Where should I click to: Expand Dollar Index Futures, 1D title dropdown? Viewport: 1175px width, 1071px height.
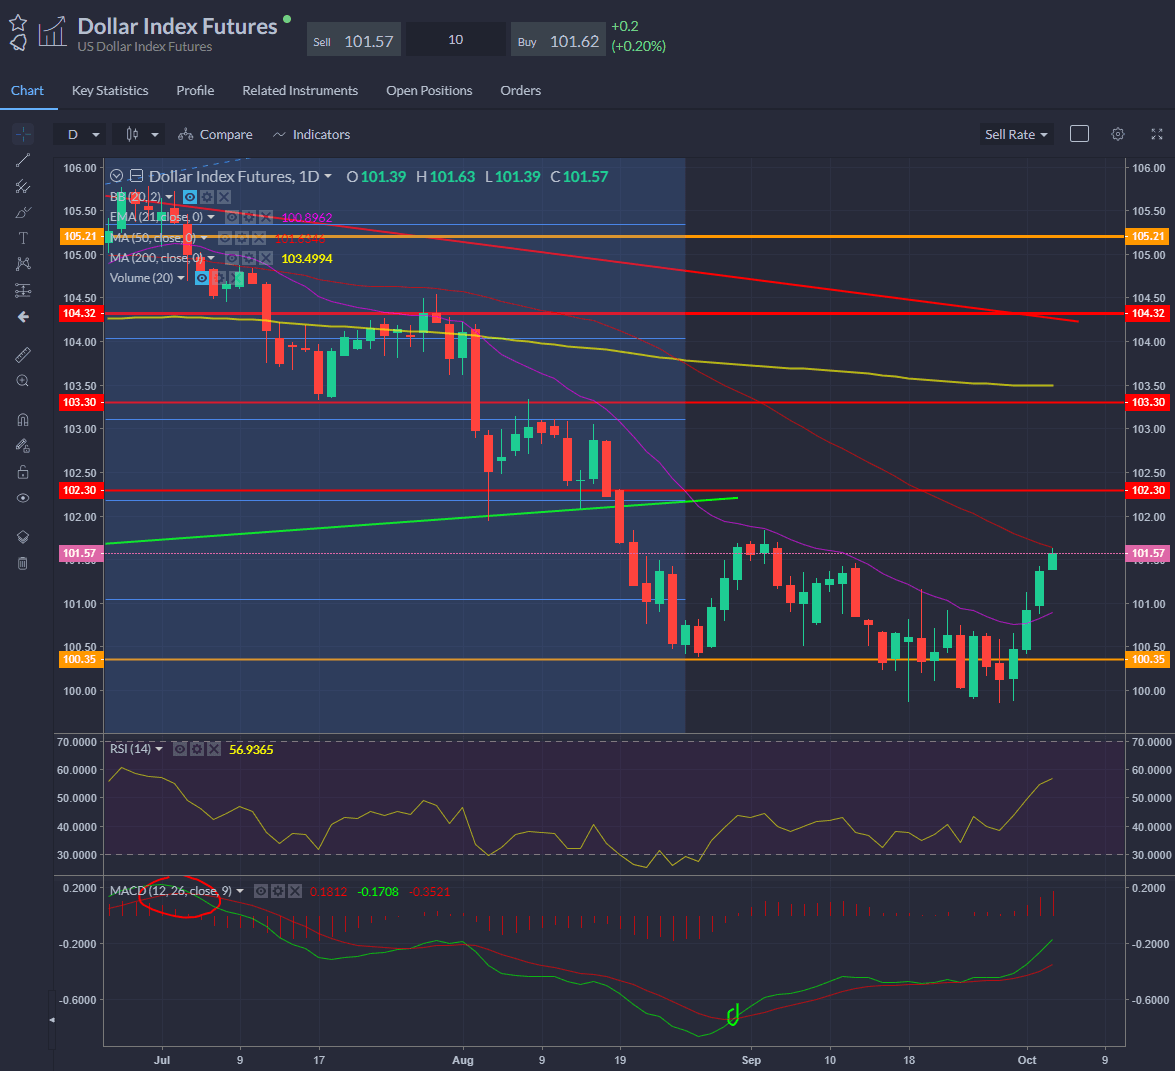click(x=327, y=177)
